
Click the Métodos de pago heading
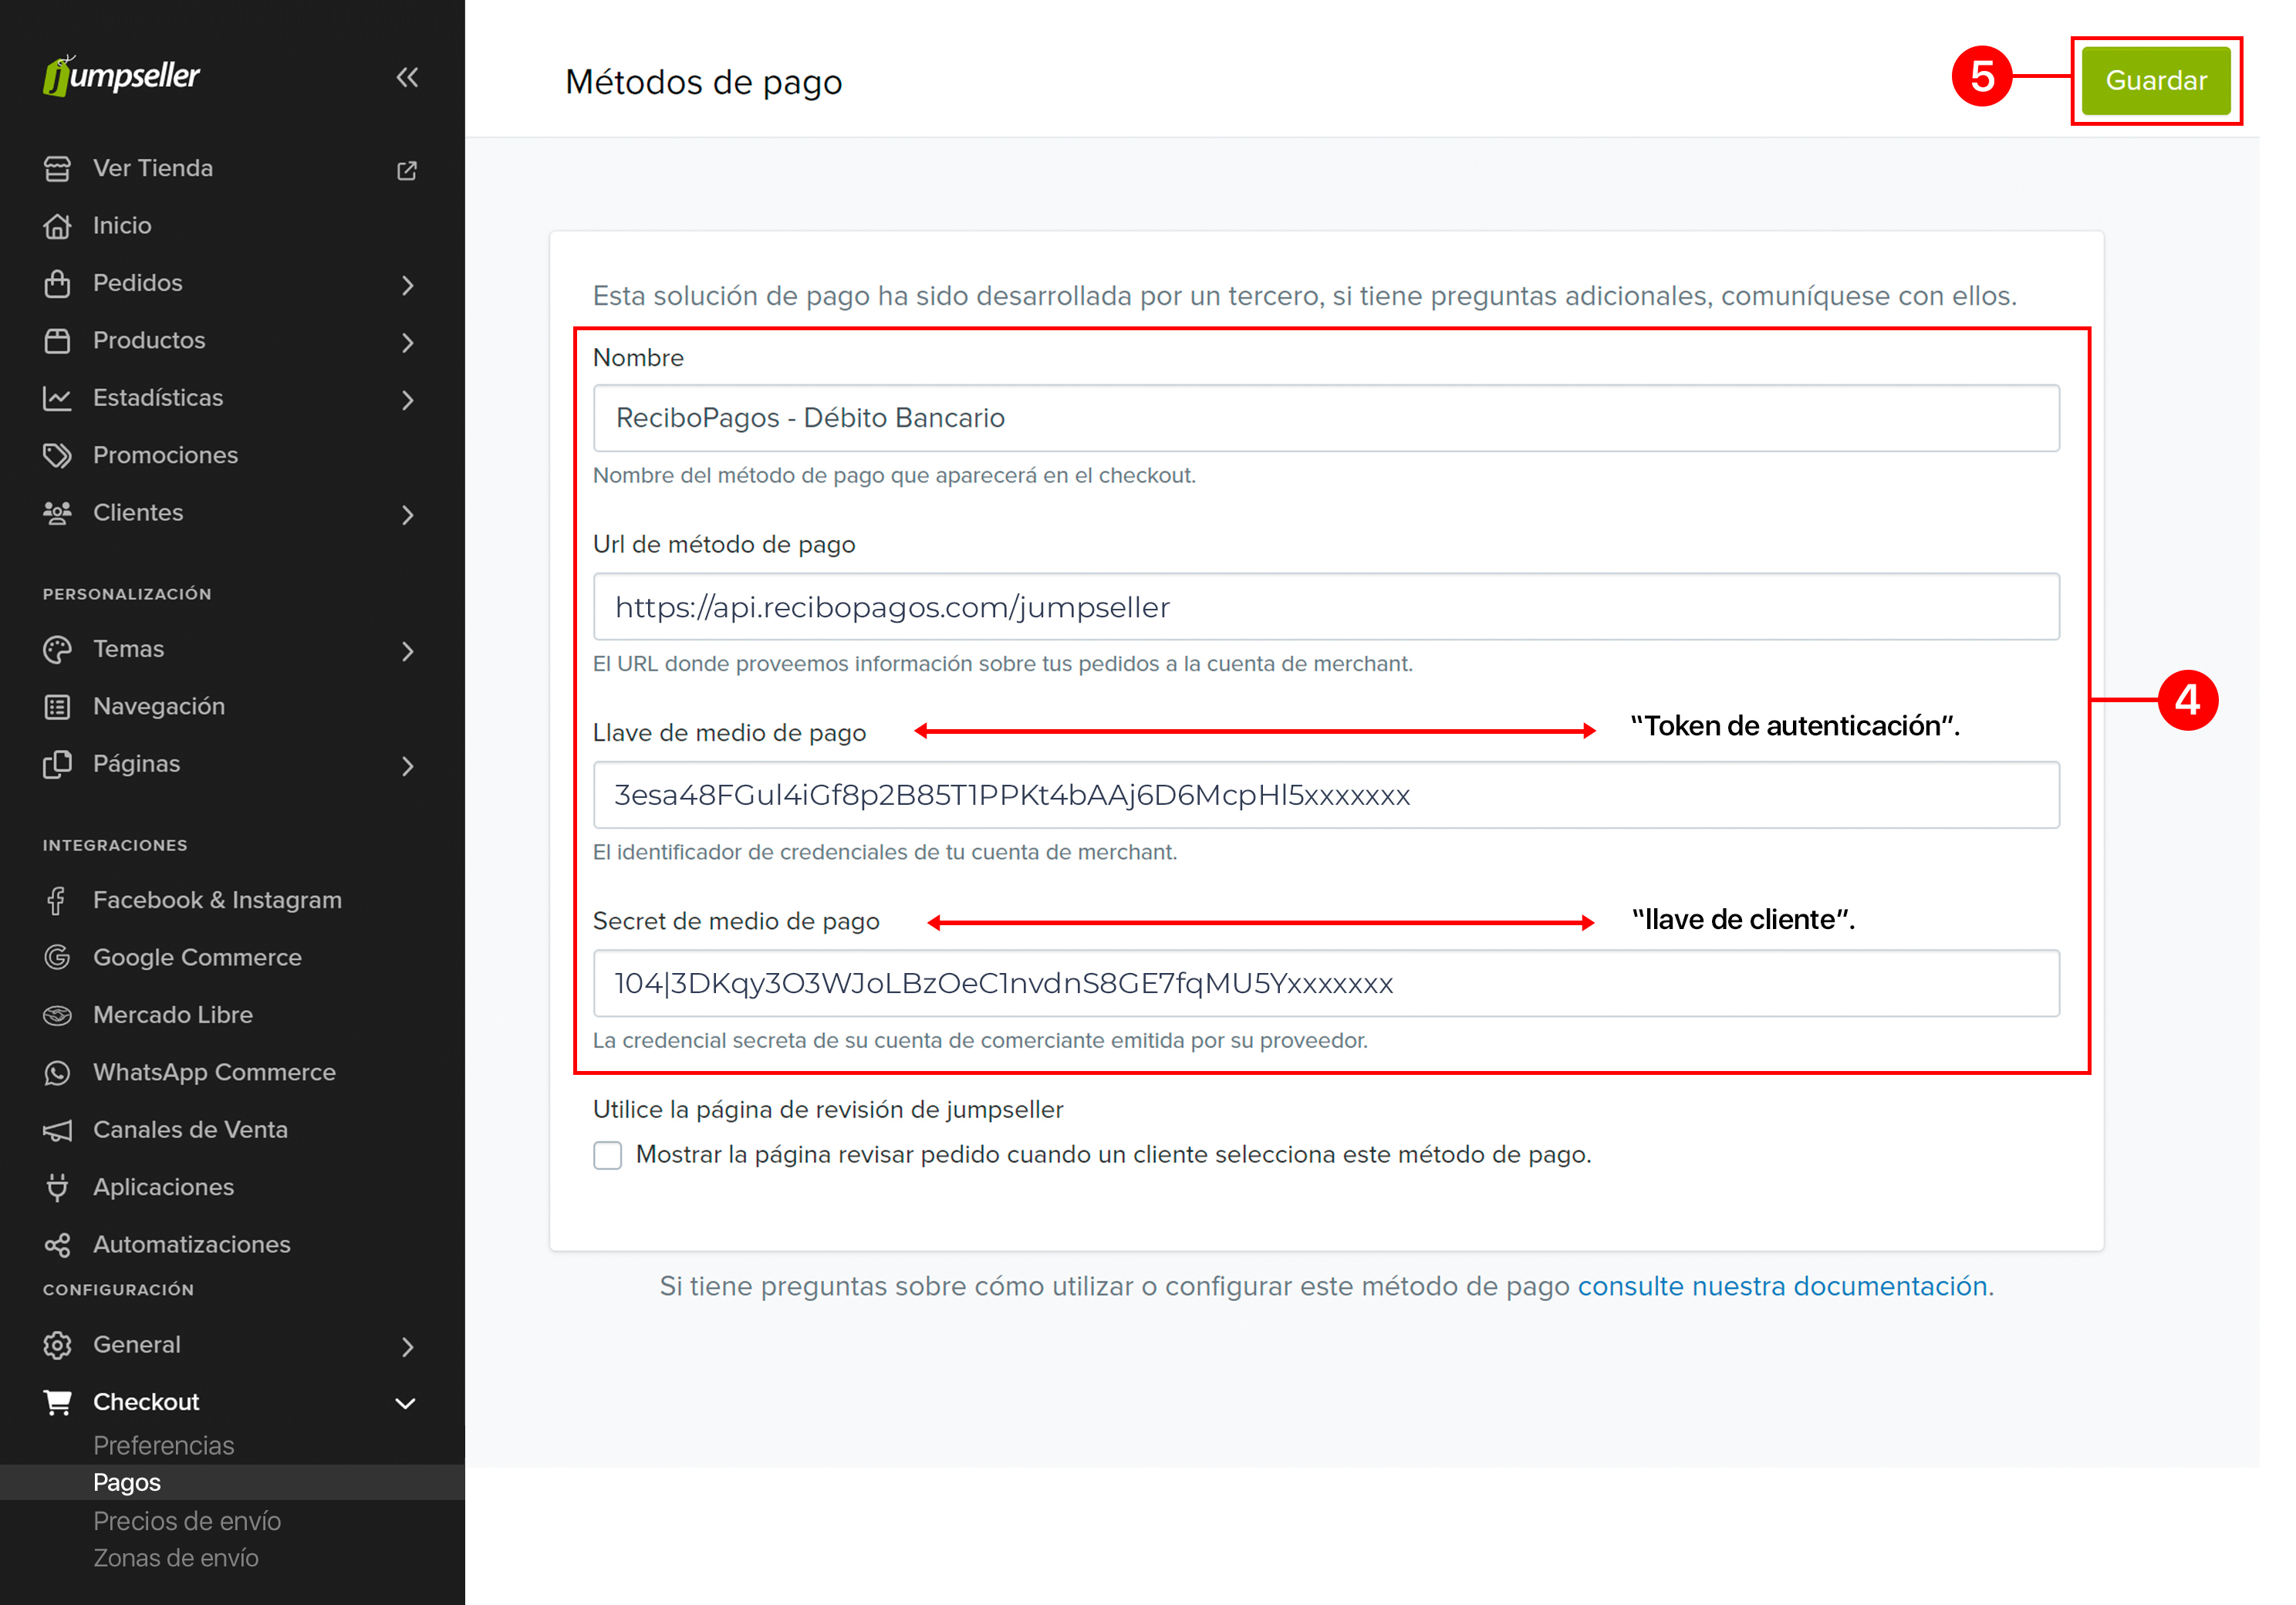click(703, 82)
